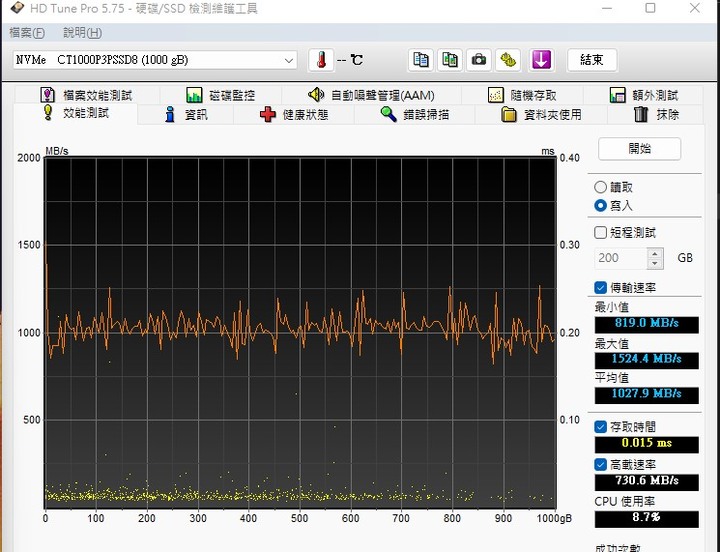Click the 200 GB size input field
This screenshot has height=552, width=720.
coord(620,258)
